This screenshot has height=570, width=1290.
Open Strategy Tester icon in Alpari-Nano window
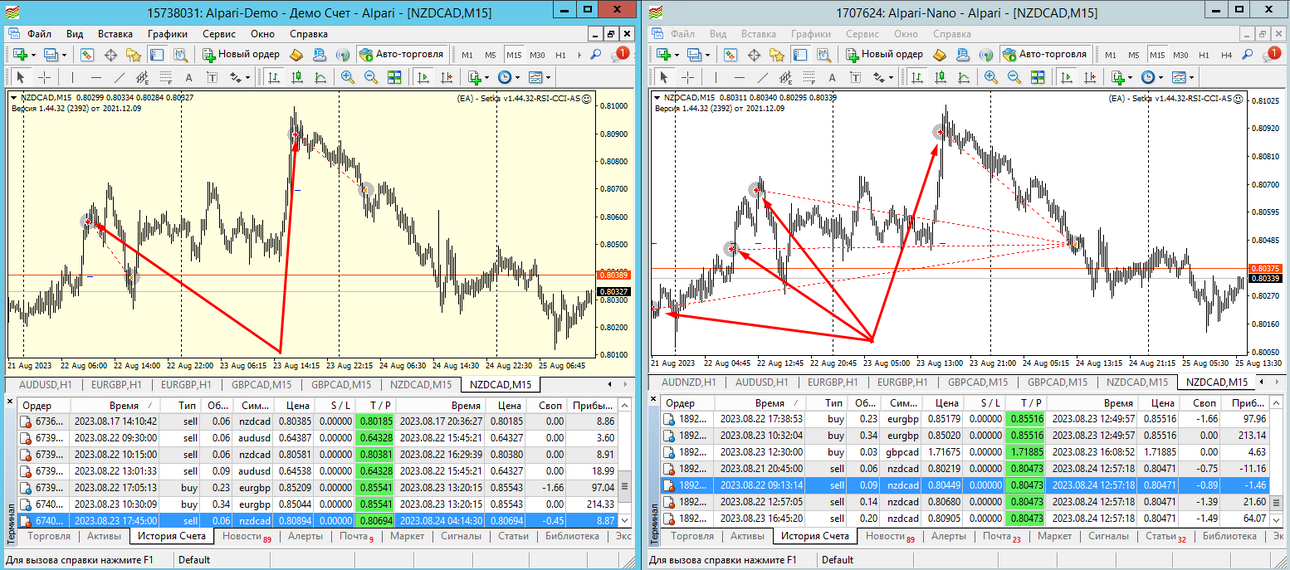point(823,54)
